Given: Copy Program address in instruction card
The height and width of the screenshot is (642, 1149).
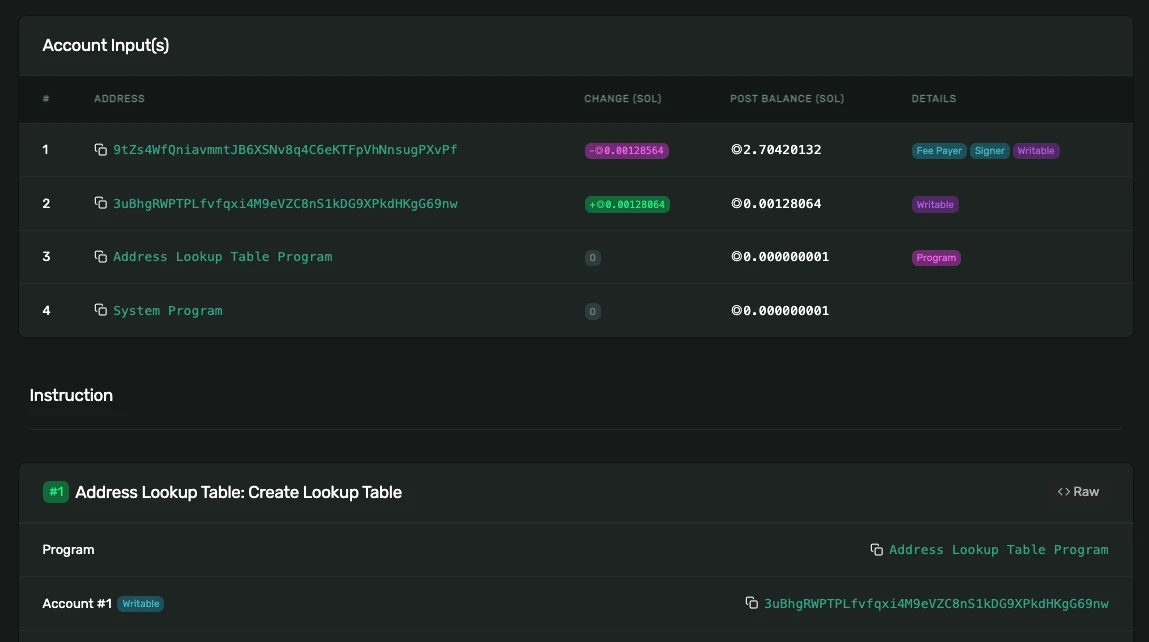Looking at the screenshot, I should (x=876, y=550).
